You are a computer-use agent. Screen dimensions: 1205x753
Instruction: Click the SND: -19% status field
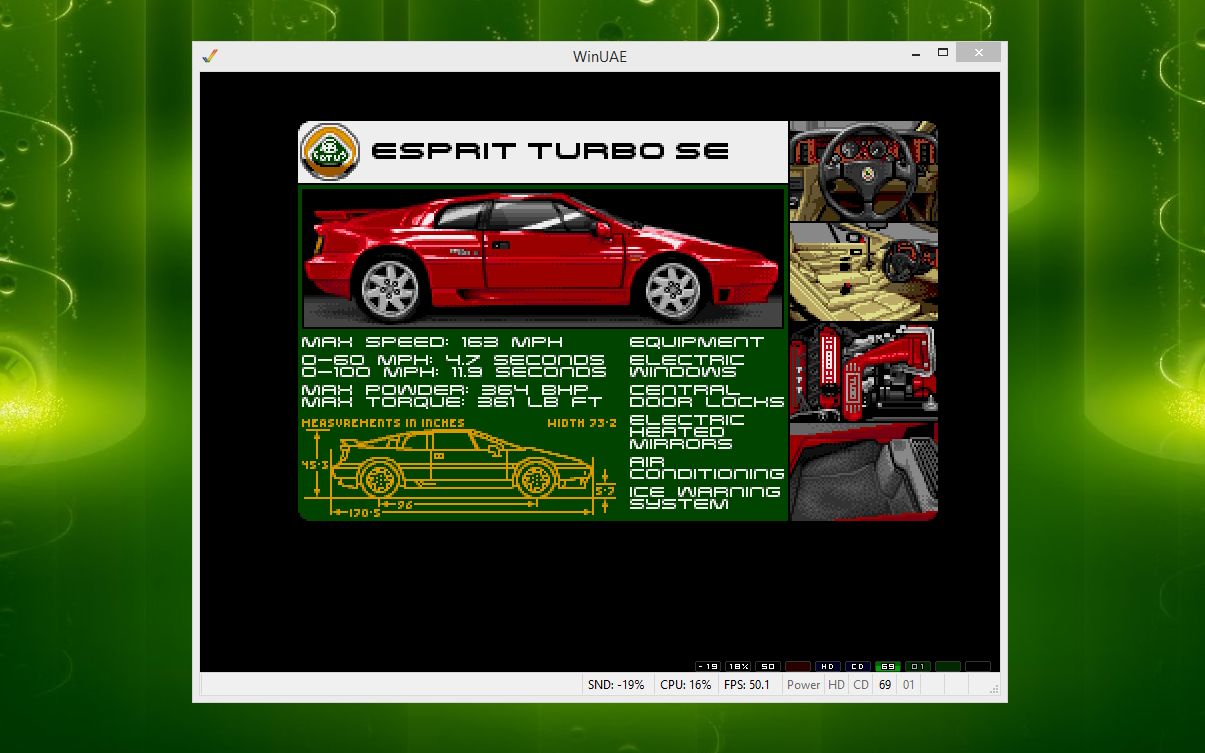(x=617, y=685)
